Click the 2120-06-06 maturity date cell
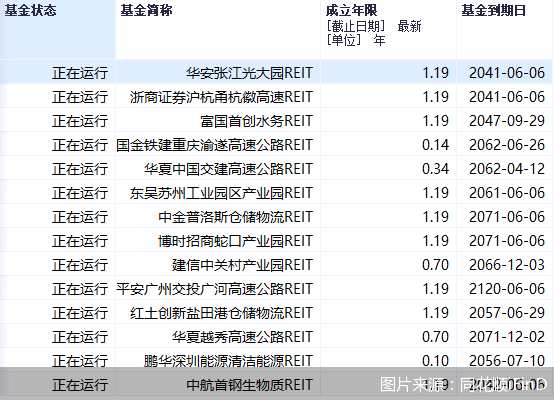554x400 pixels. pyautogui.click(x=507, y=289)
